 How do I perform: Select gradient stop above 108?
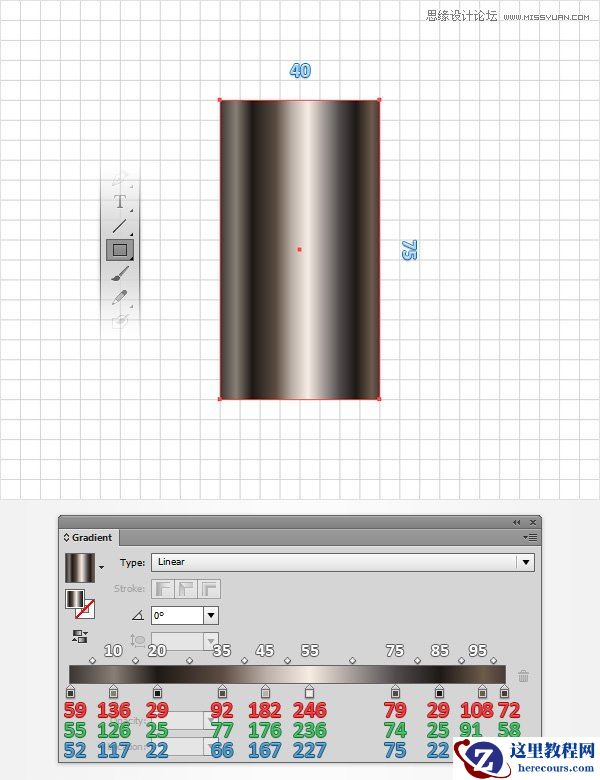coord(482,691)
